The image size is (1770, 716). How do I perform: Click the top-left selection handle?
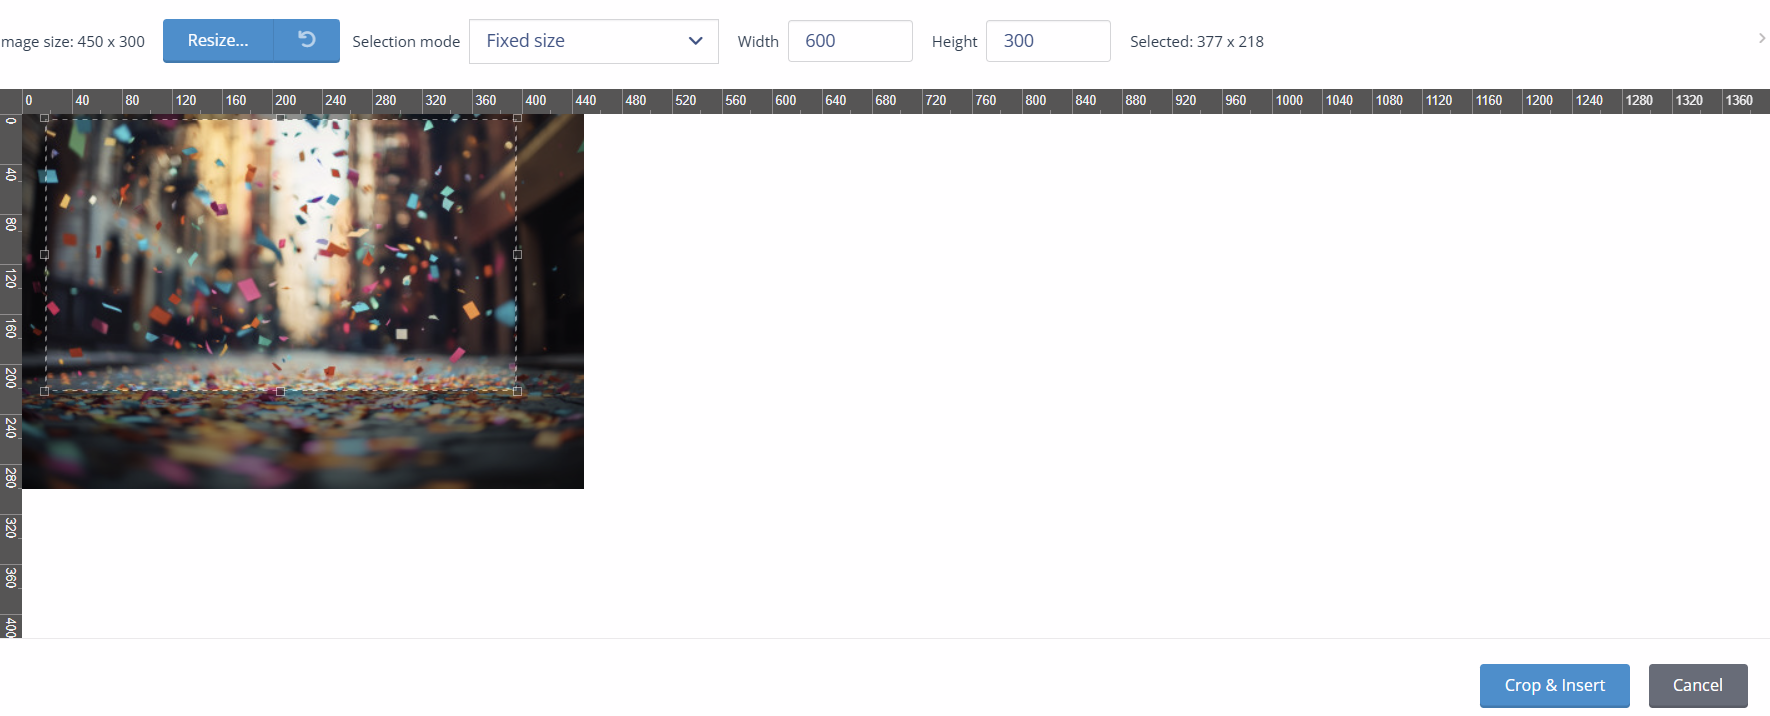[x=45, y=118]
